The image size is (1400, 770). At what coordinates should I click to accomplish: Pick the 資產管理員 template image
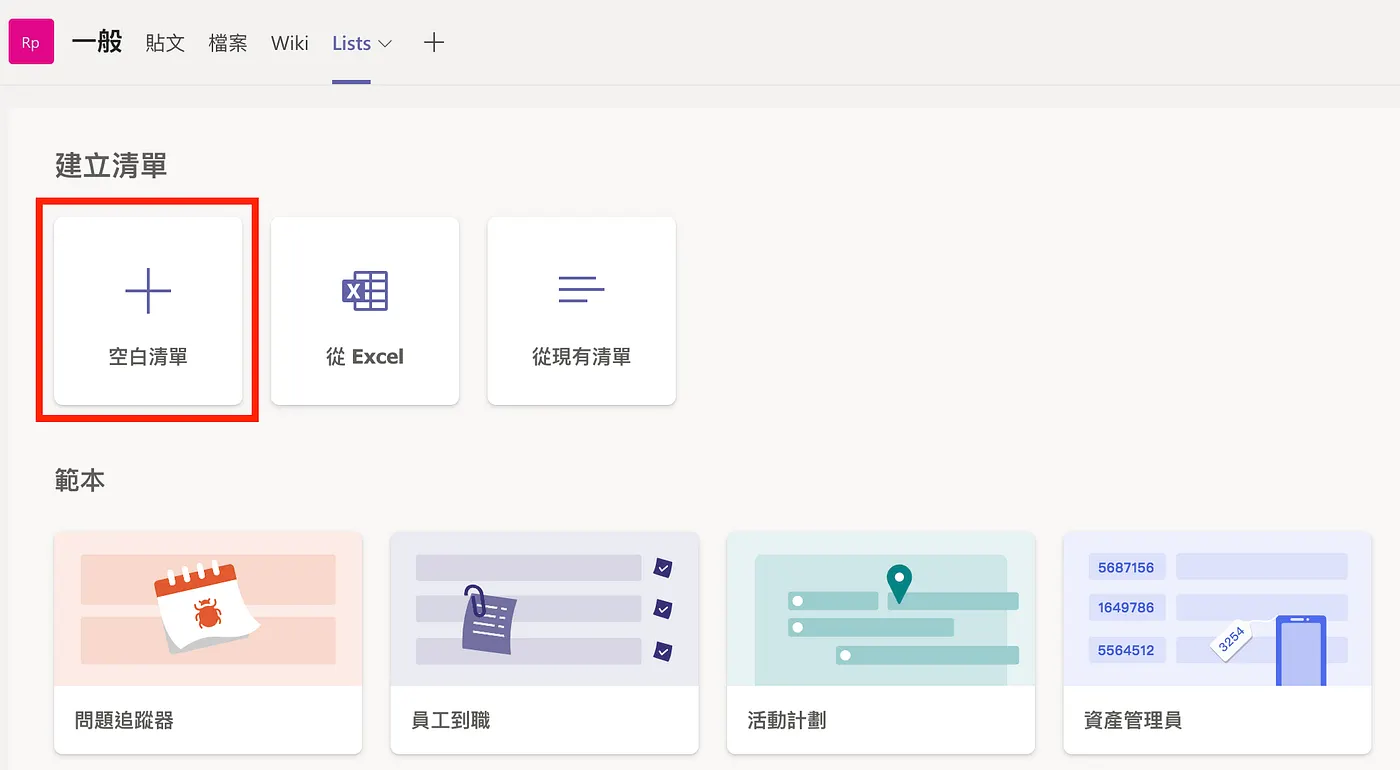(x=1217, y=609)
